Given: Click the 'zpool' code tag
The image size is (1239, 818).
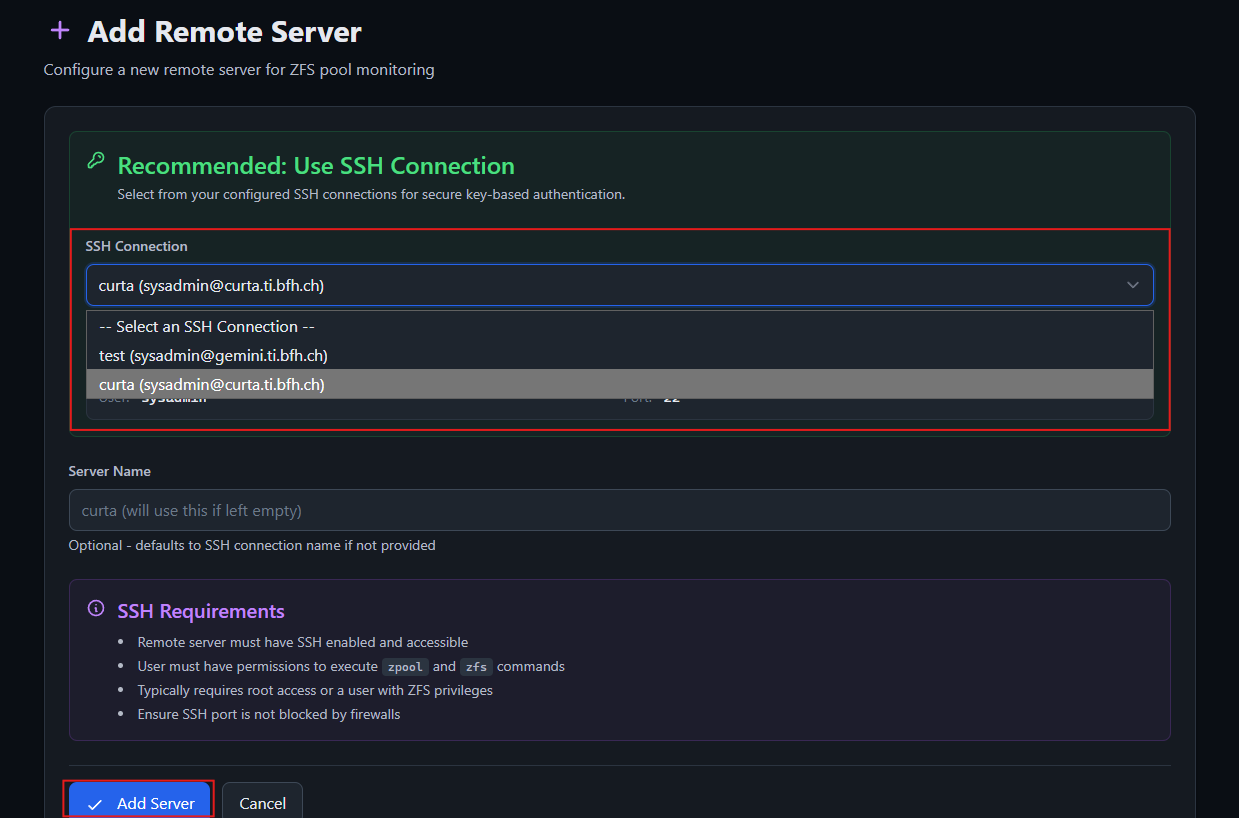Looking at the screenshot, I should coord(405,667).
